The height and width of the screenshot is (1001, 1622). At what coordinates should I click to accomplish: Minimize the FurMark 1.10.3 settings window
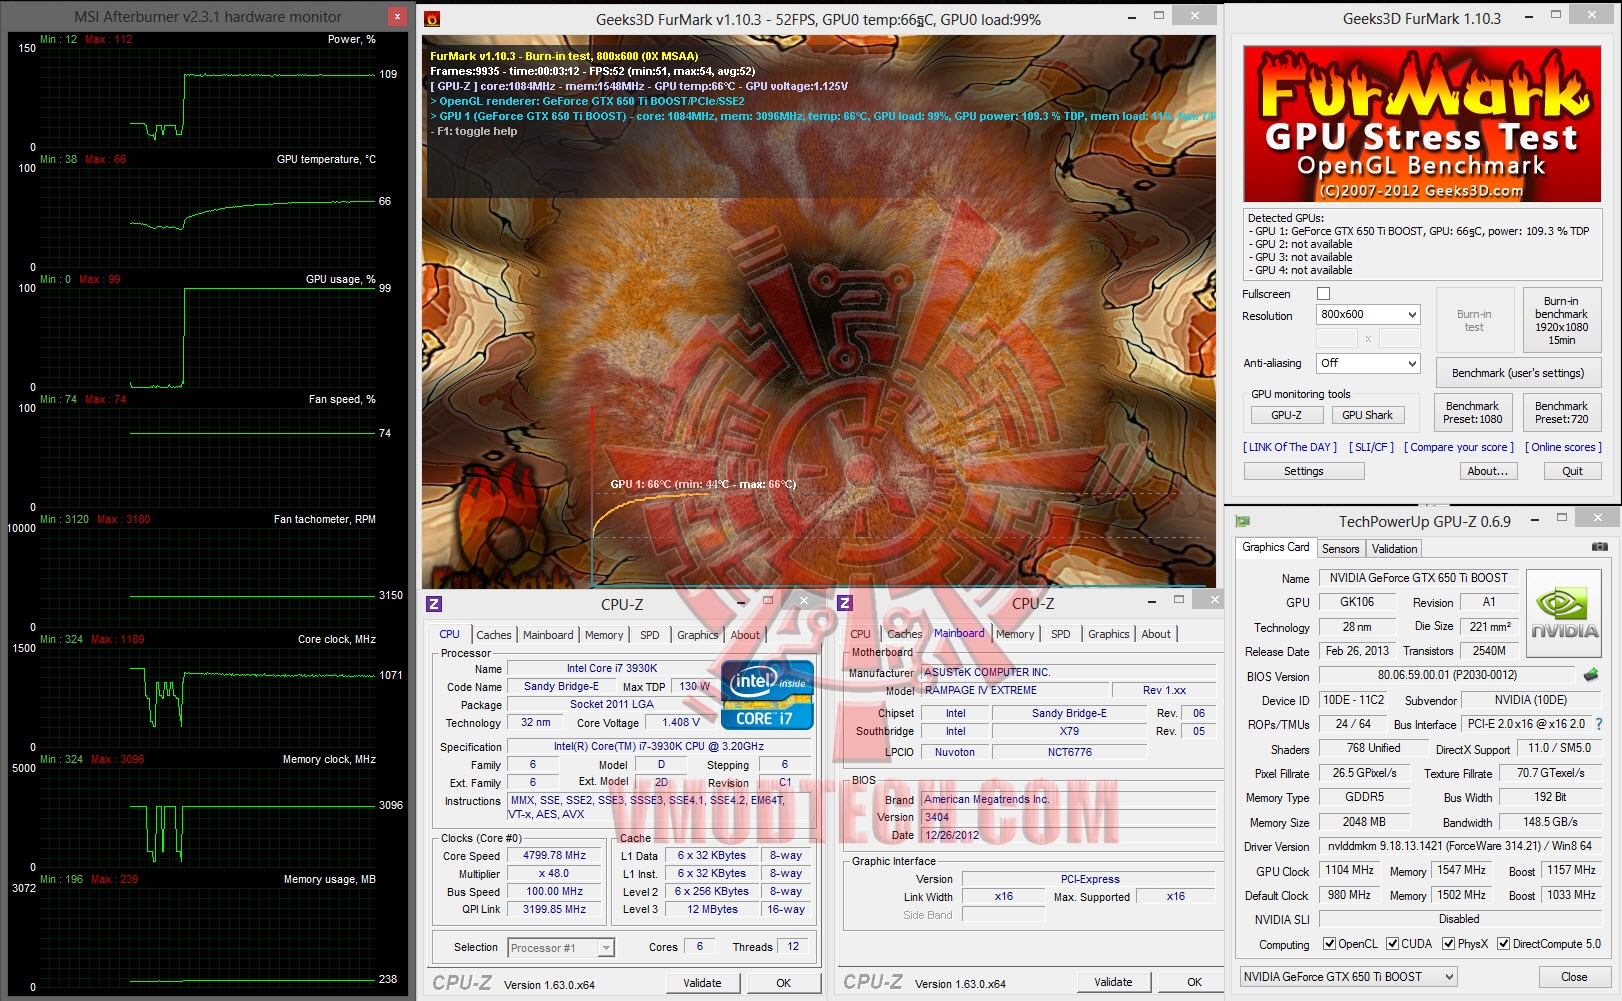[1529, 16]
